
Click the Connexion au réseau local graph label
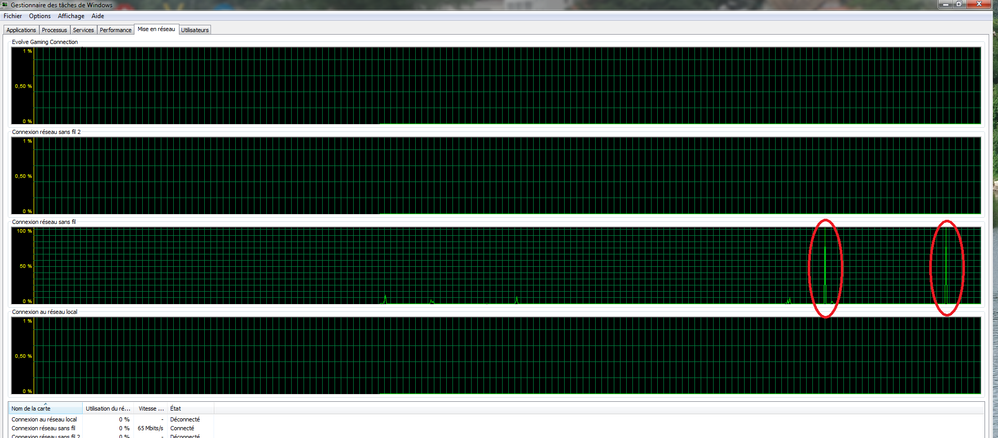(44, 312)
